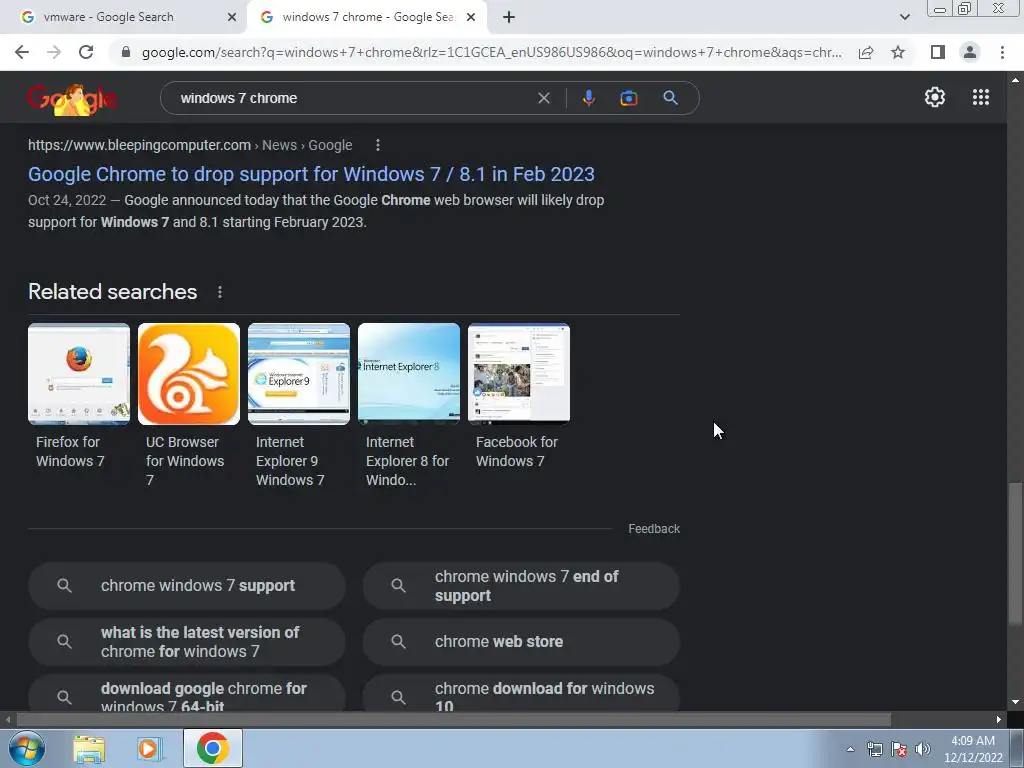
Task: Search chrome windows 7 end of support
Action: coord(521,586)
